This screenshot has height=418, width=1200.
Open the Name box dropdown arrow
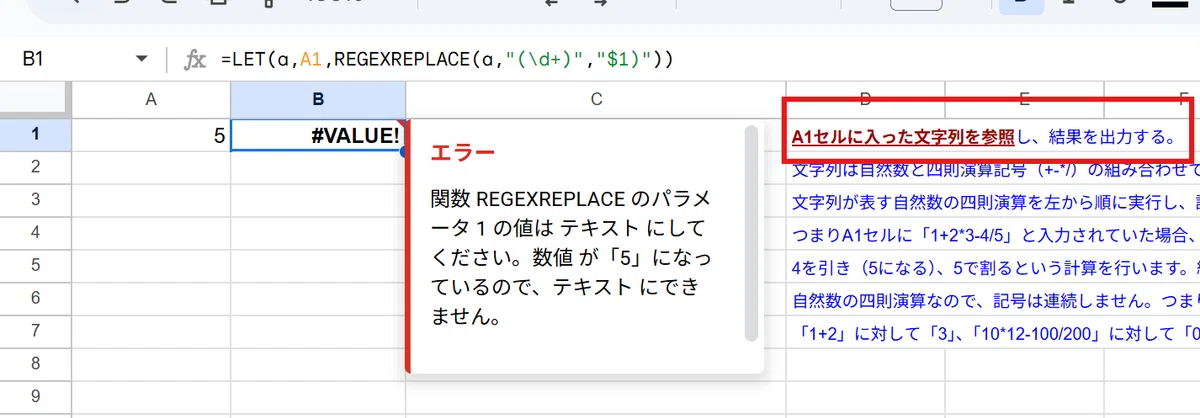click(x=141, y=60)
